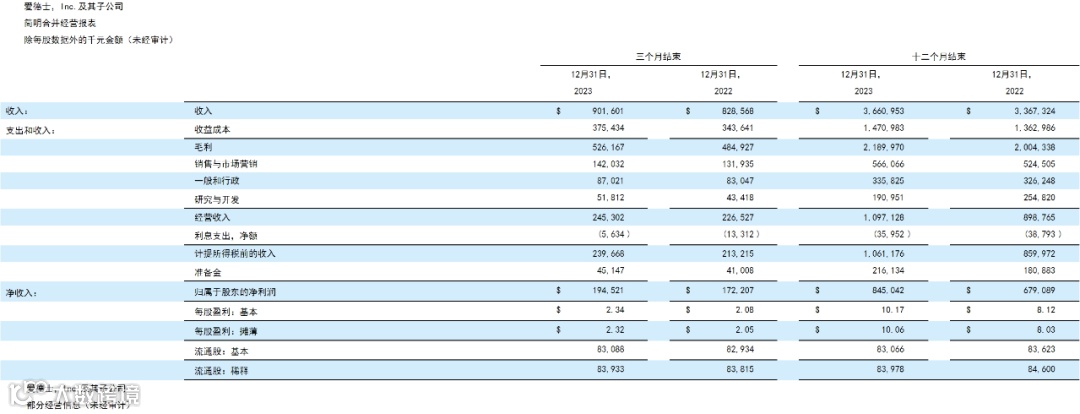Click the diluted shares value 83,933
Screen dimensions: 1080x414
pos(611,370)
